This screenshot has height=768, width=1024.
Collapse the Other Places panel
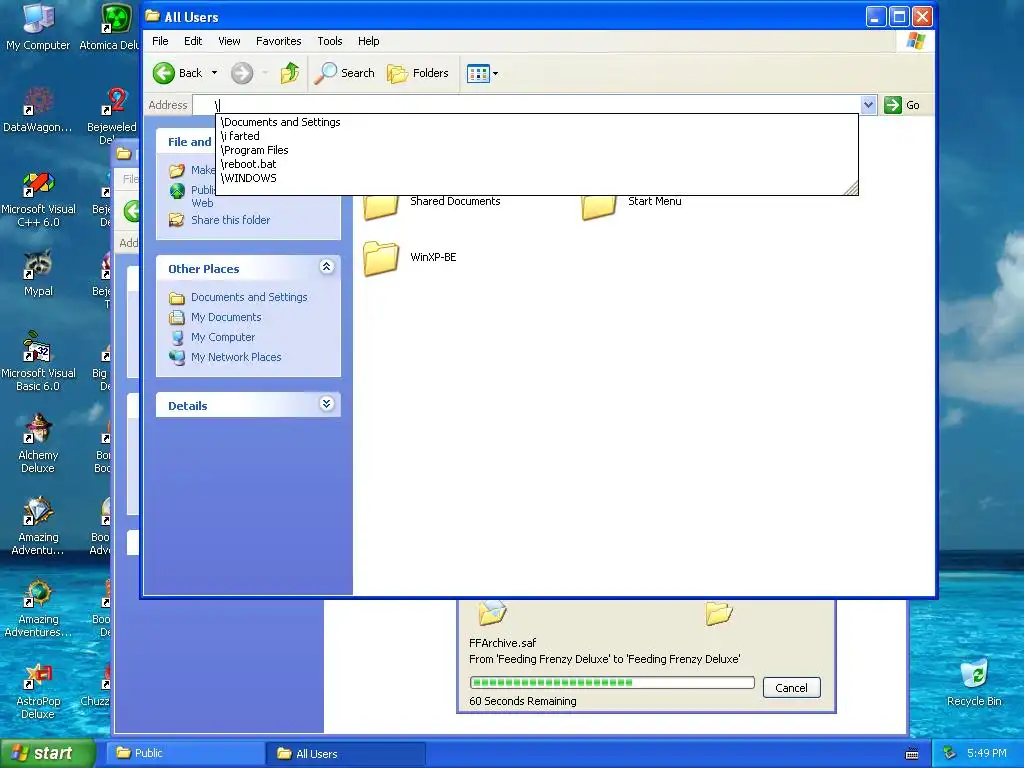pyautogui.click(x=327, y=266)
